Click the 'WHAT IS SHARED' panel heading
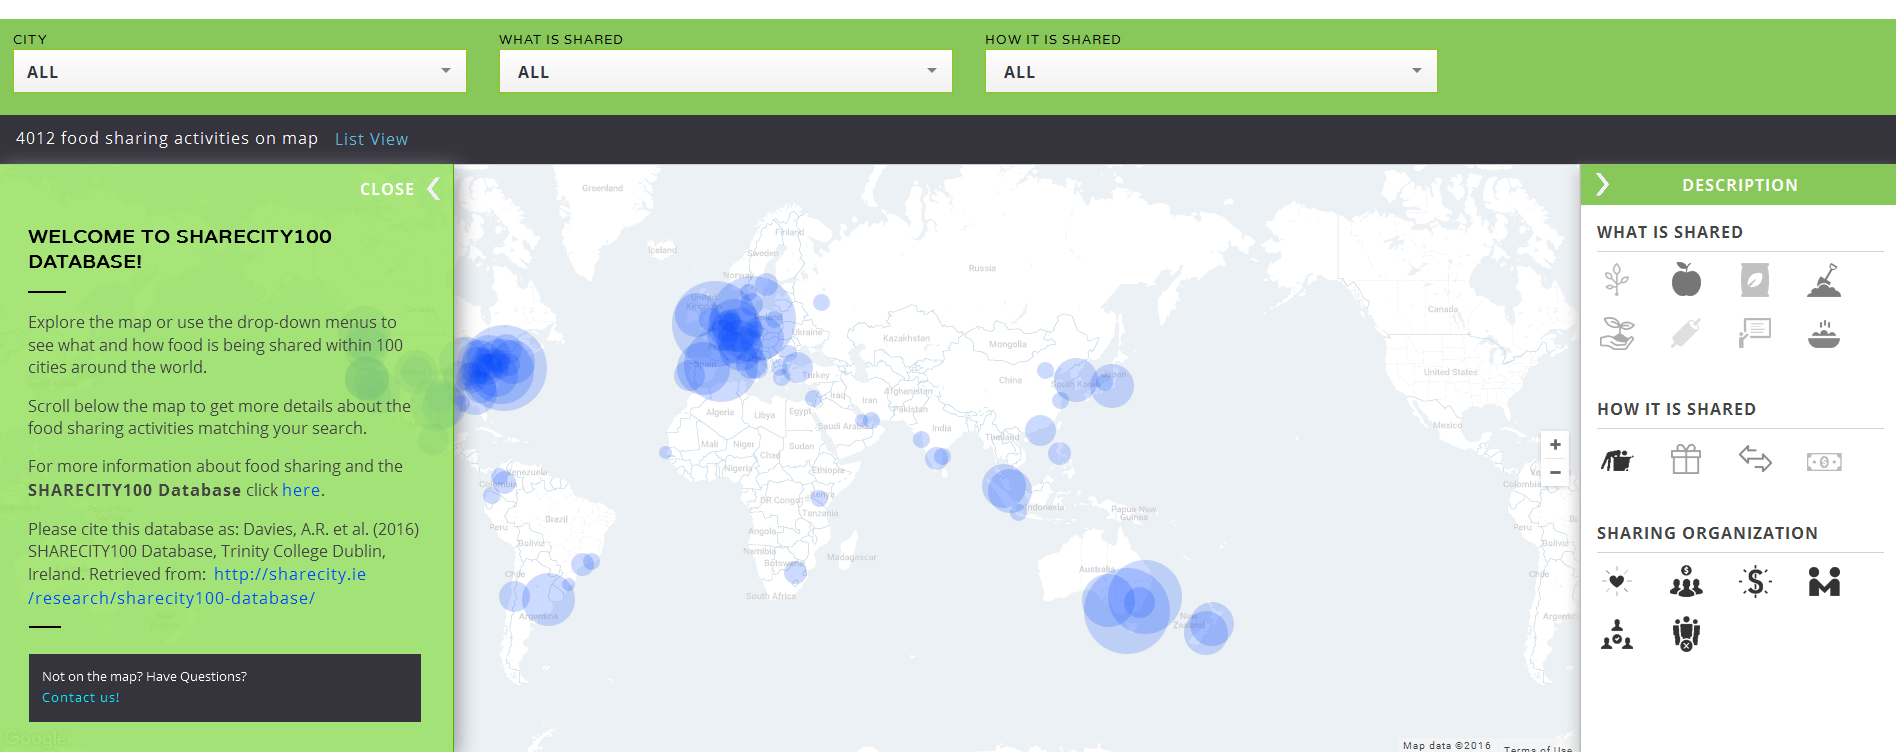 pyautogui.click(x=1670, y=232)
